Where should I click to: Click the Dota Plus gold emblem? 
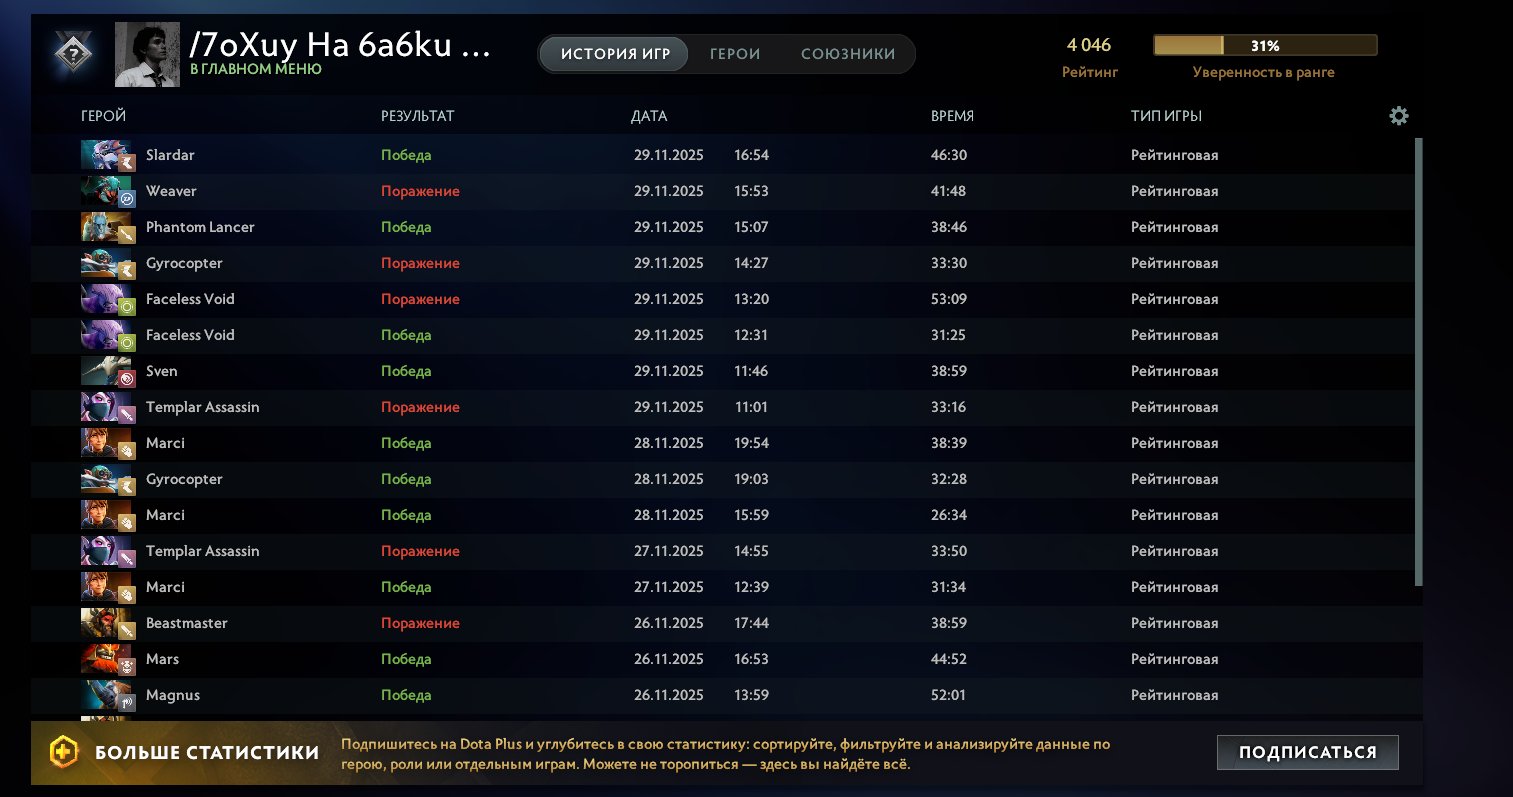64,751
